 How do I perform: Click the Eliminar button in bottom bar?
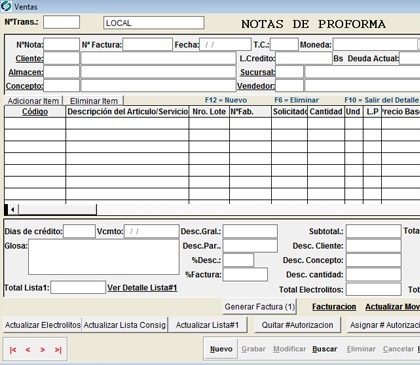tap(361, 349)
